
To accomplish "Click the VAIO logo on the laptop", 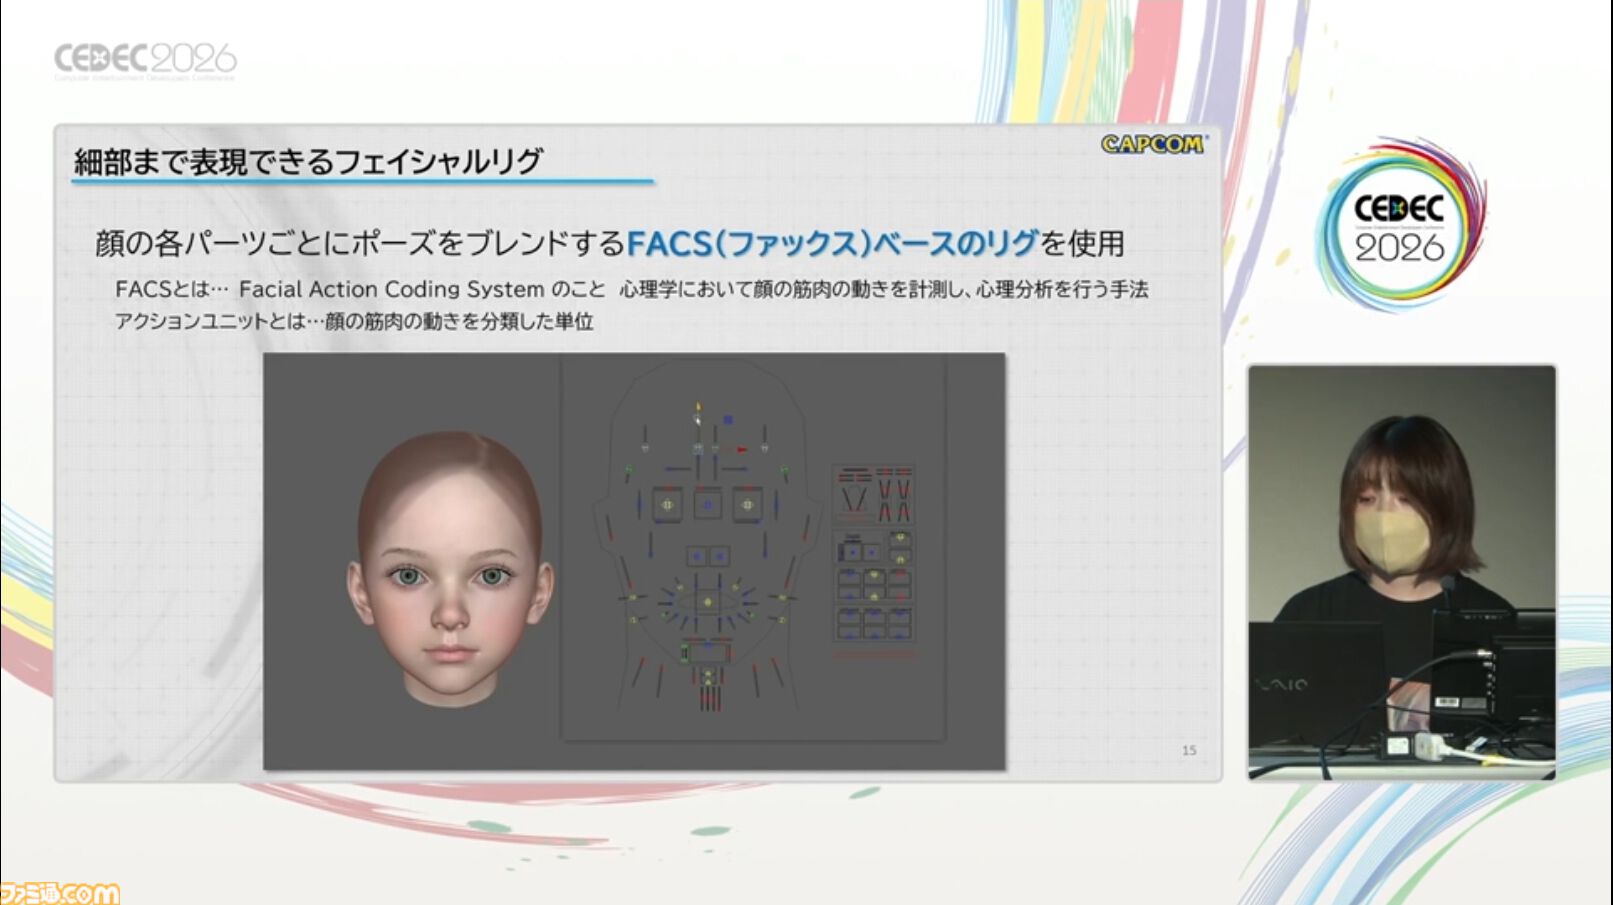I will point(1283,684).
